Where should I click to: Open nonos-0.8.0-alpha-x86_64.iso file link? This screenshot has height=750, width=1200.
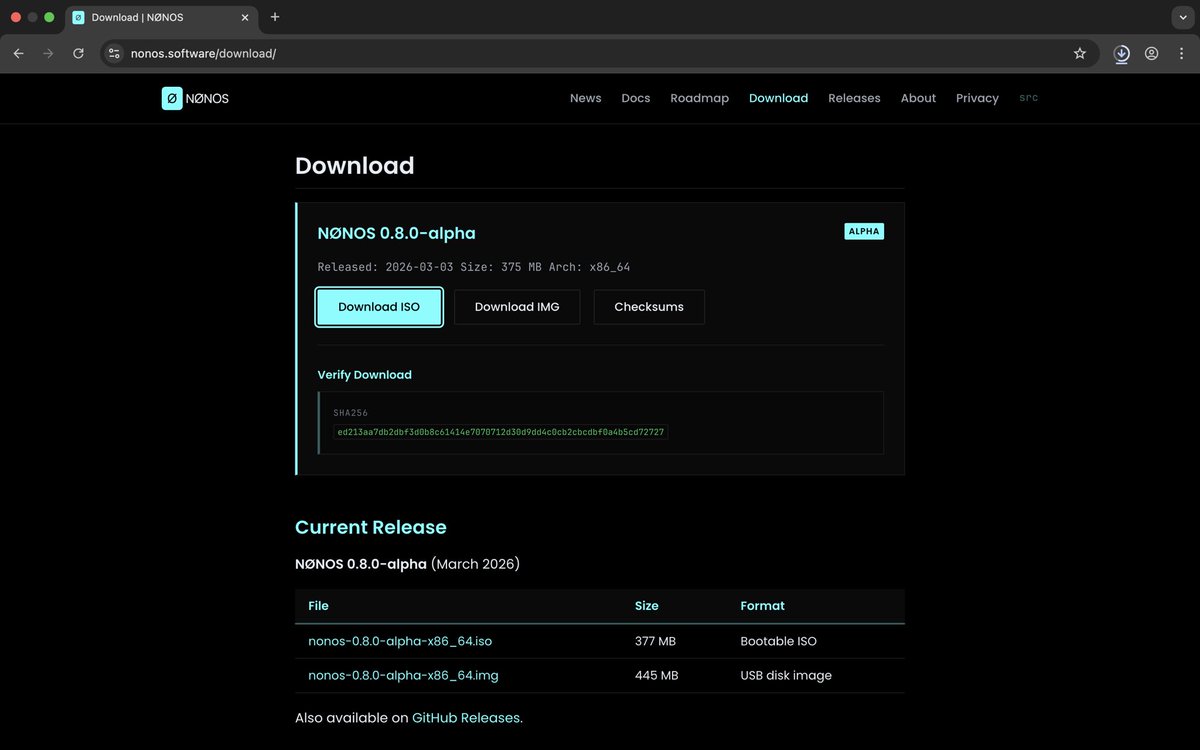coord(400,641)
